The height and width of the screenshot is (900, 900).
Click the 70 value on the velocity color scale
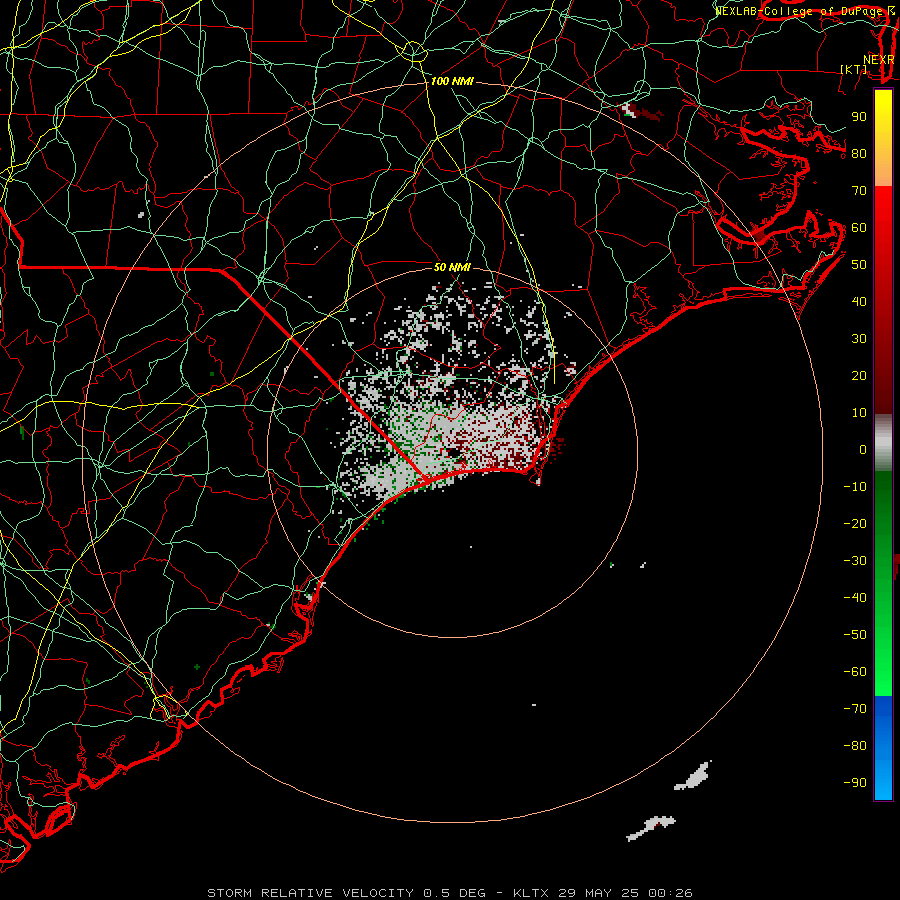pos(859,191)
